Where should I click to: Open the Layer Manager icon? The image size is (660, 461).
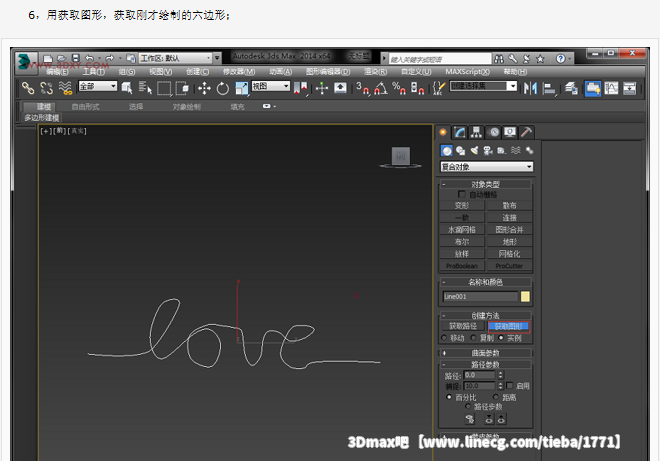click(571, 88)
